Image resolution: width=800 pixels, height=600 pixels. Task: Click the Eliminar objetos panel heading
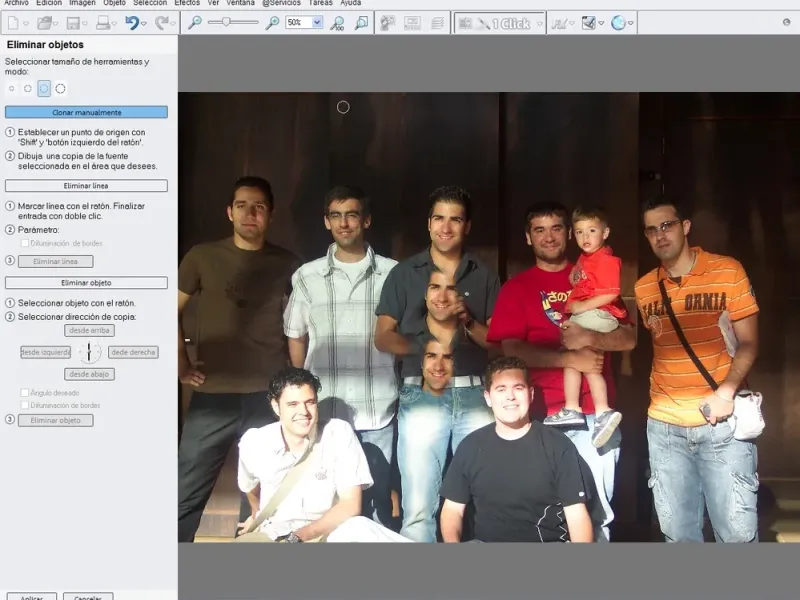click(45, 45)
